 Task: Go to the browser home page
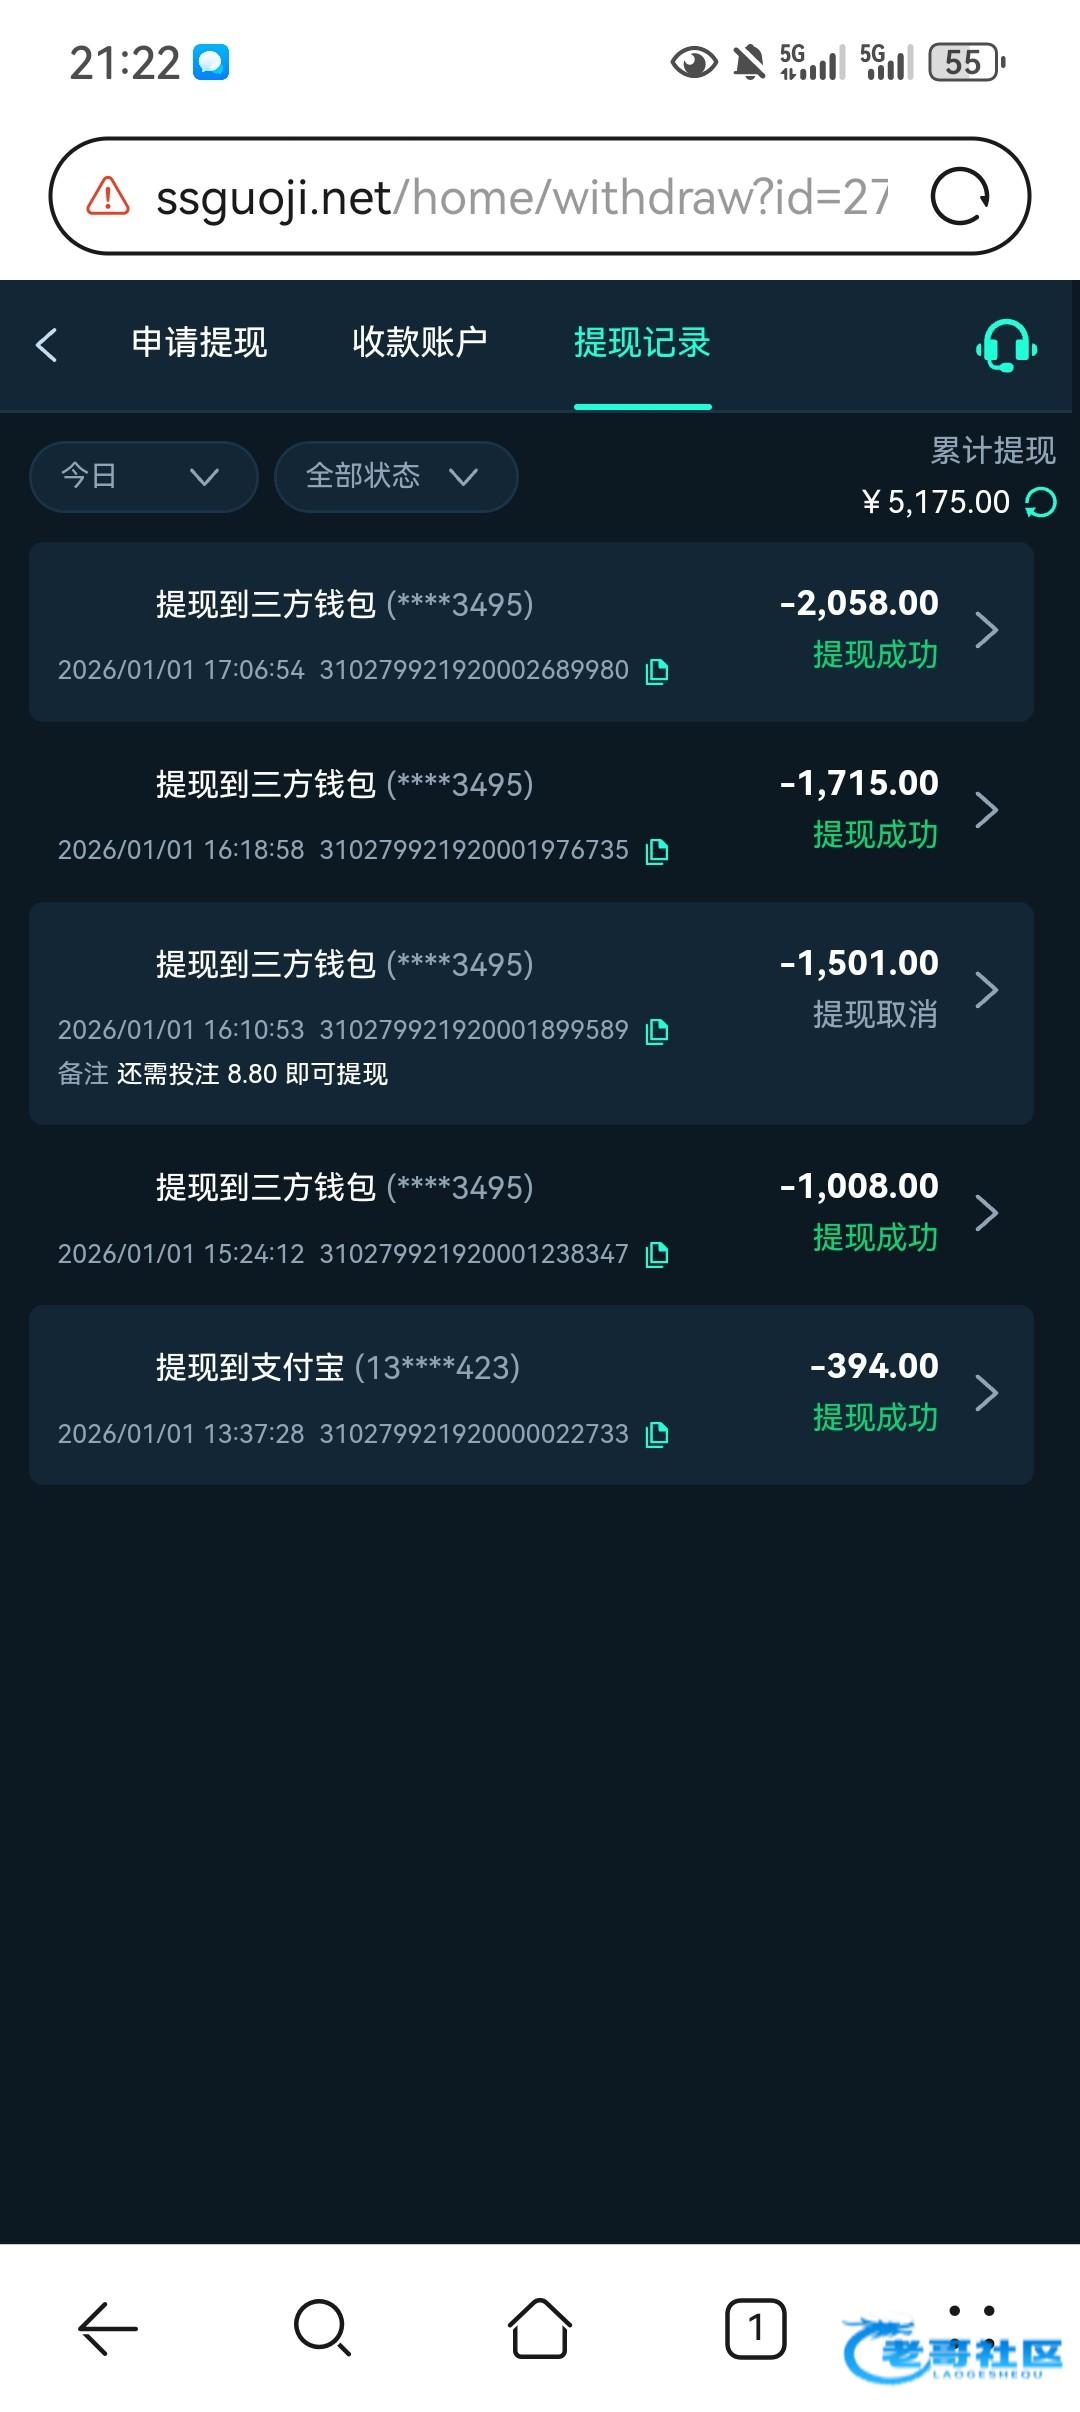coord(539,2328)
